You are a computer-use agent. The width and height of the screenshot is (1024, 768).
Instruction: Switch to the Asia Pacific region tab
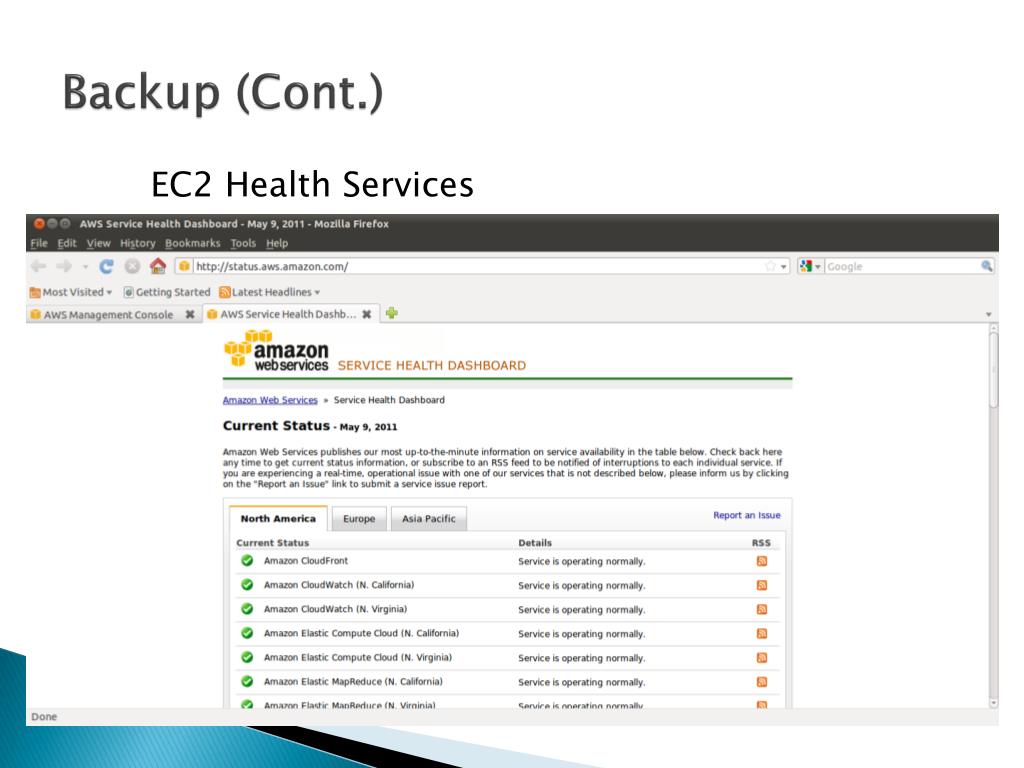(428, 519)
